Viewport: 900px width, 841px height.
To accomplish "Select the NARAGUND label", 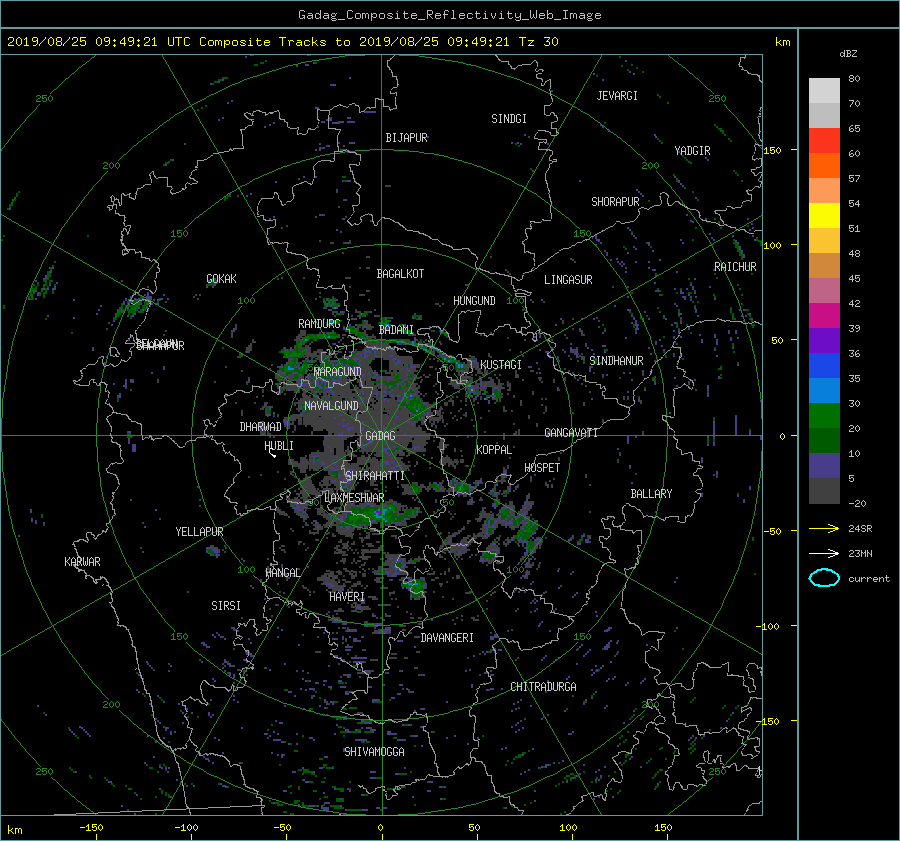I will [338, 371].
